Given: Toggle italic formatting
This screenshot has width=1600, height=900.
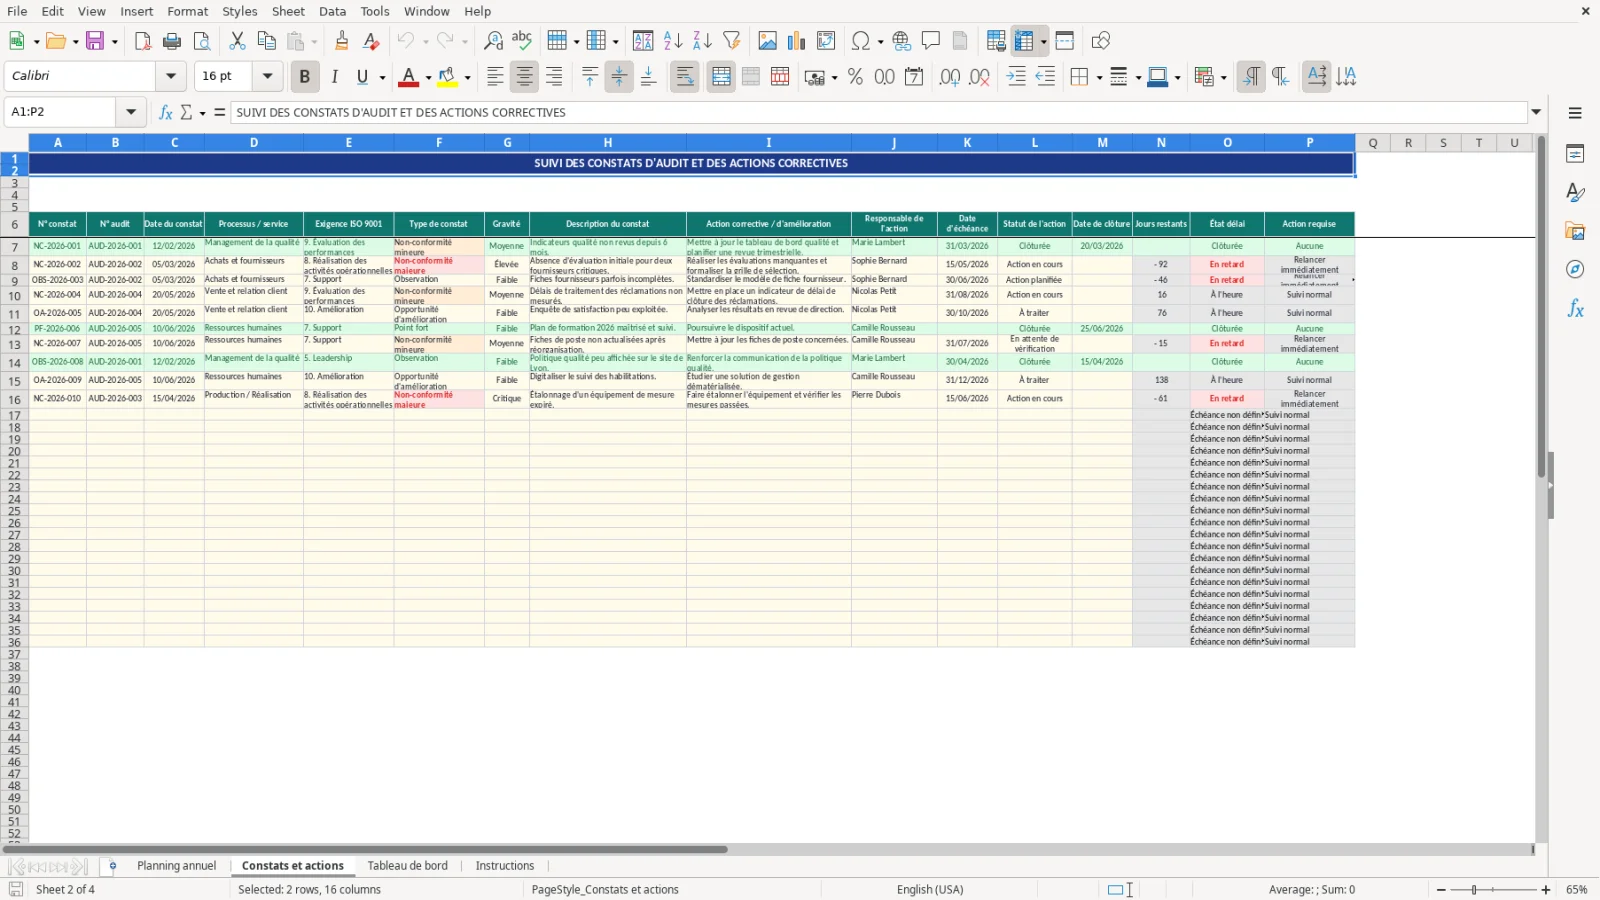Looking at the screenshot, I should (334, 77).
